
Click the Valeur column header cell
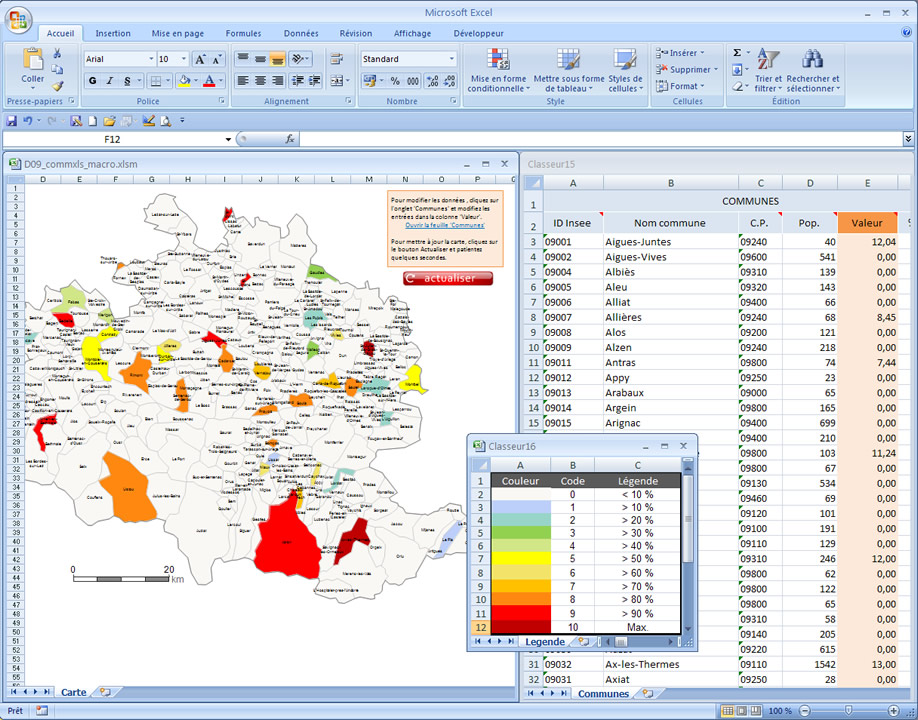pyautogui.click(x=867, y=223)
